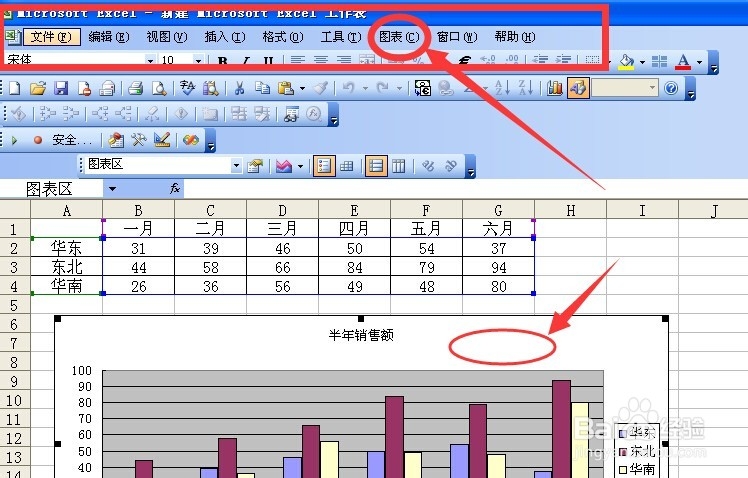The image size is (748, 478).
Task: Open the 文件(F) menu
Action: point(51,37)
